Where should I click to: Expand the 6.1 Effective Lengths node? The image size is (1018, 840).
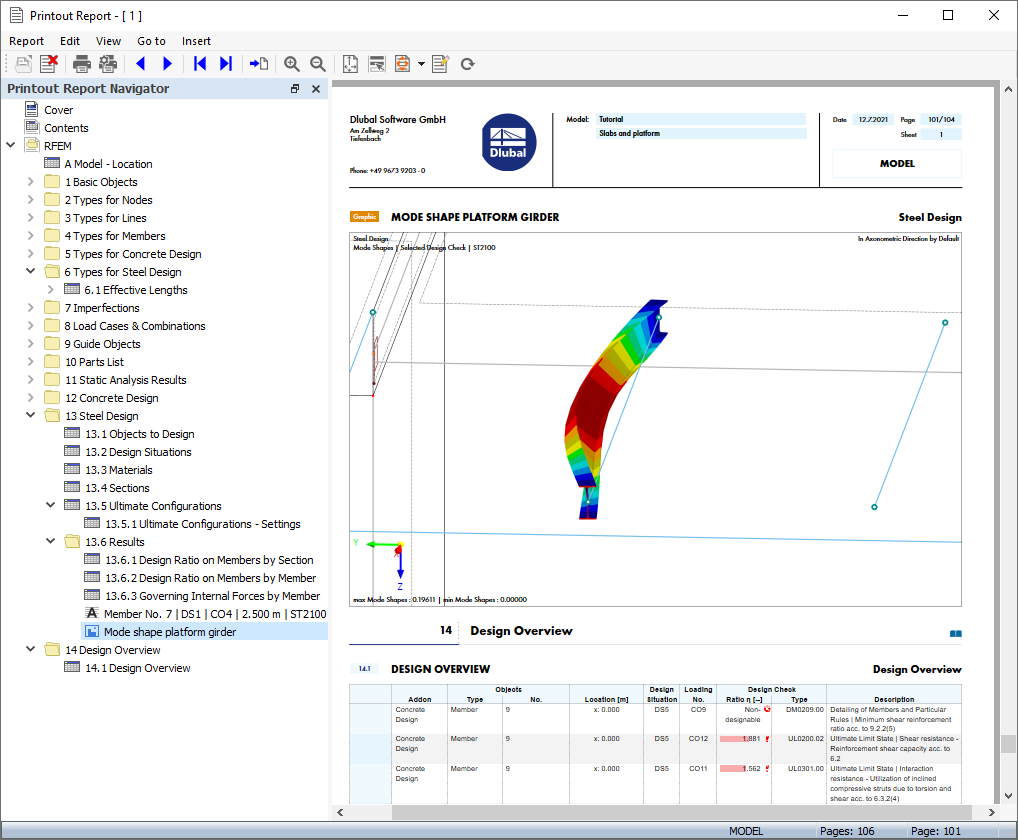coord(51,290)
